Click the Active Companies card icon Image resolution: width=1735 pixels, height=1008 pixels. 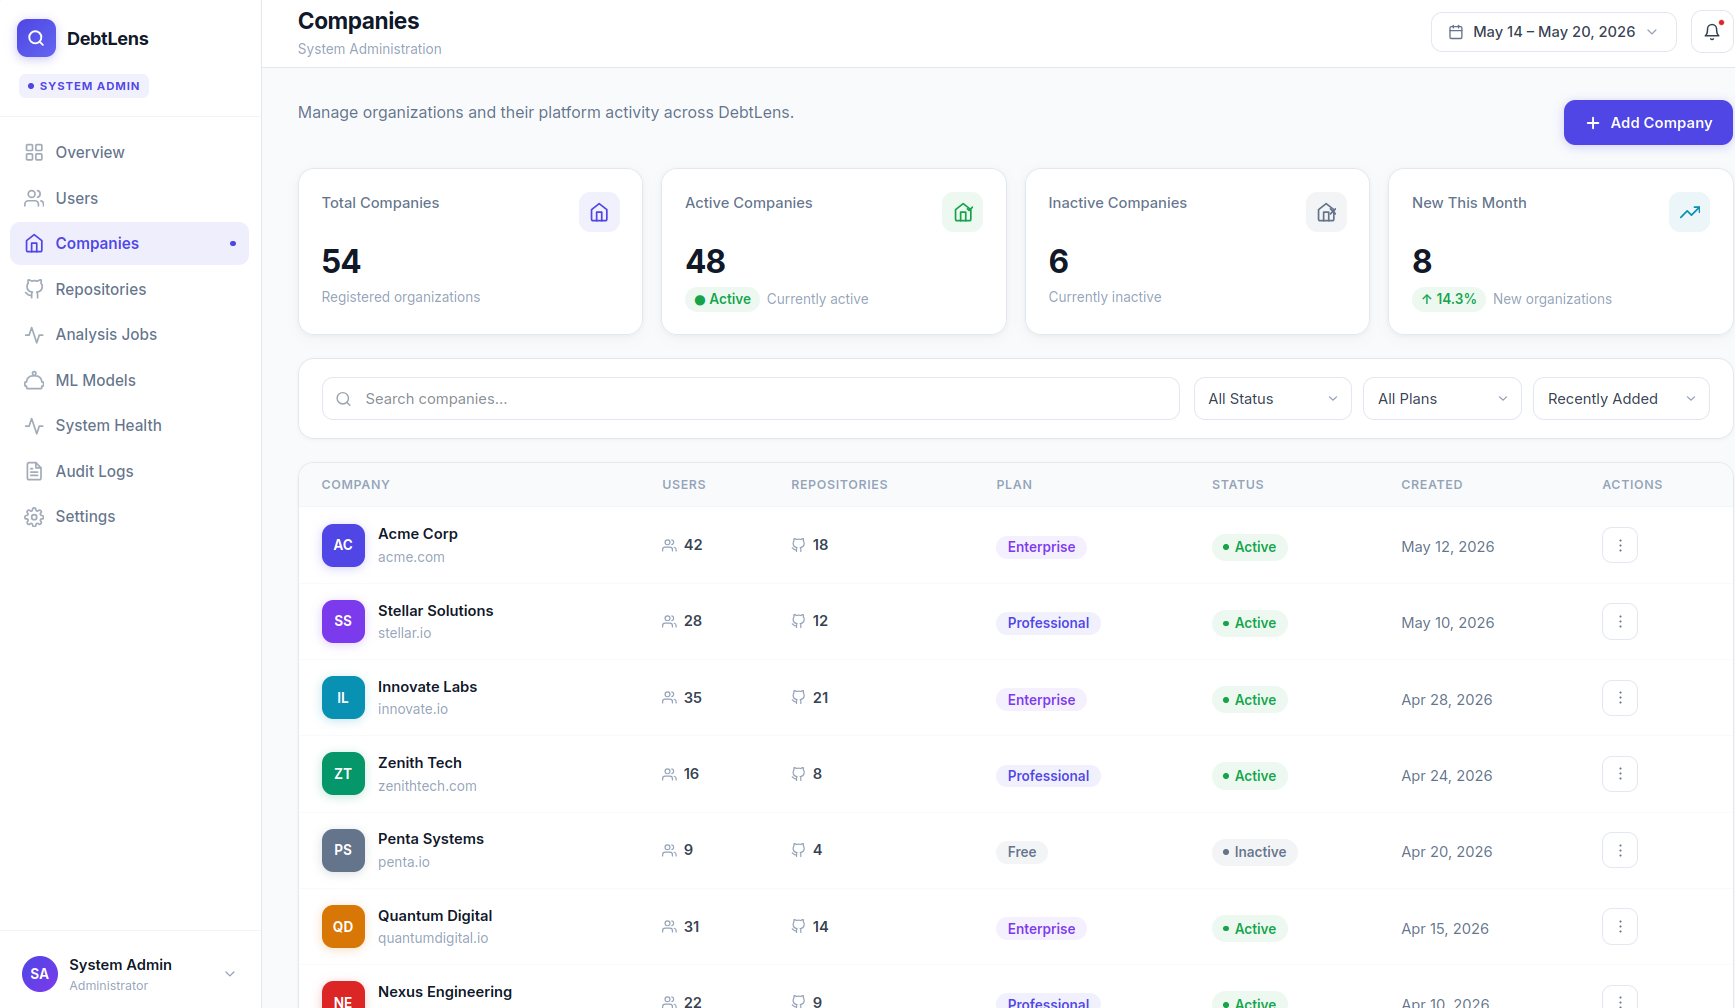(962, 212)
